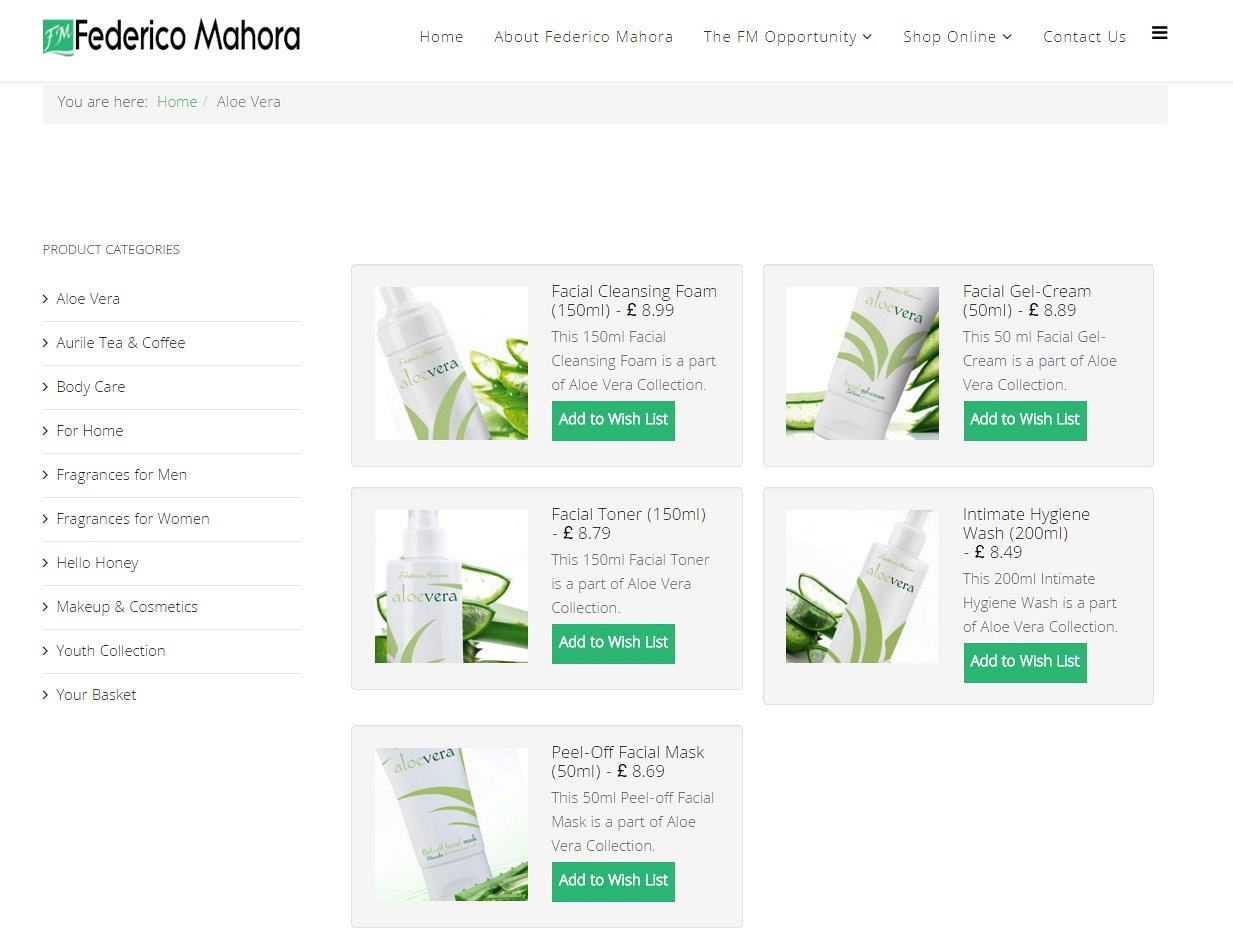Open Makeup & Cosmetics category
This screenshot has height=939, width=1233.
coord(127,607)
